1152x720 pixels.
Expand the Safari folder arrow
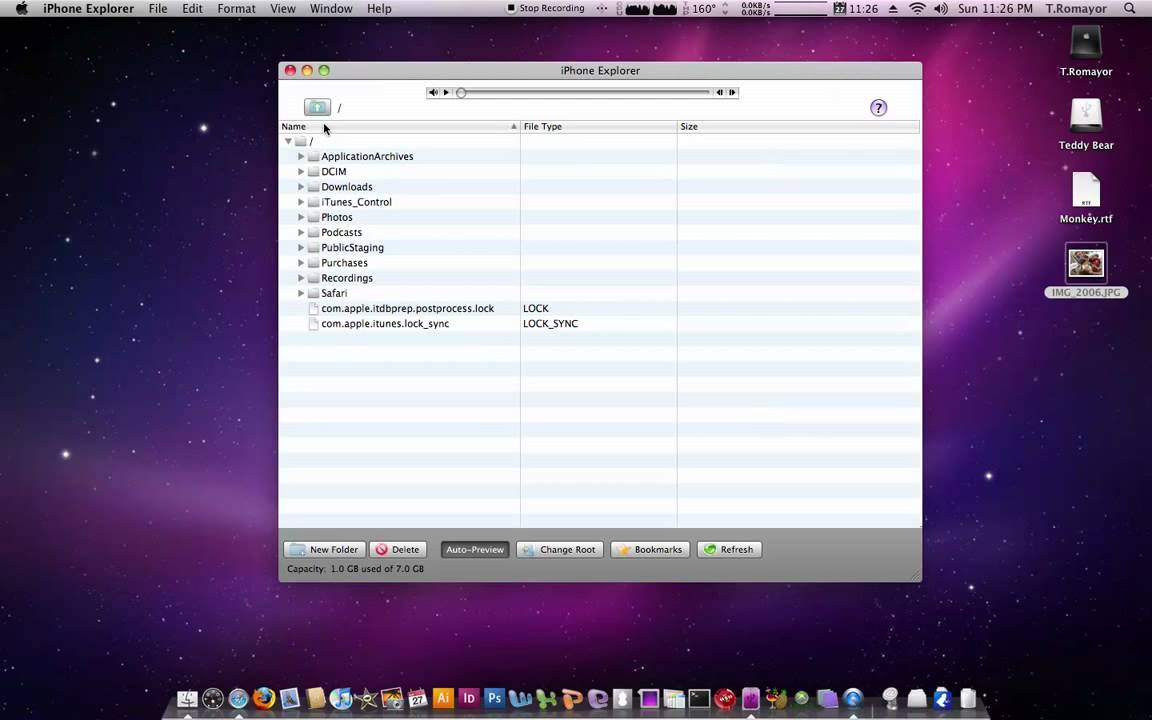(x=300, y=293)
